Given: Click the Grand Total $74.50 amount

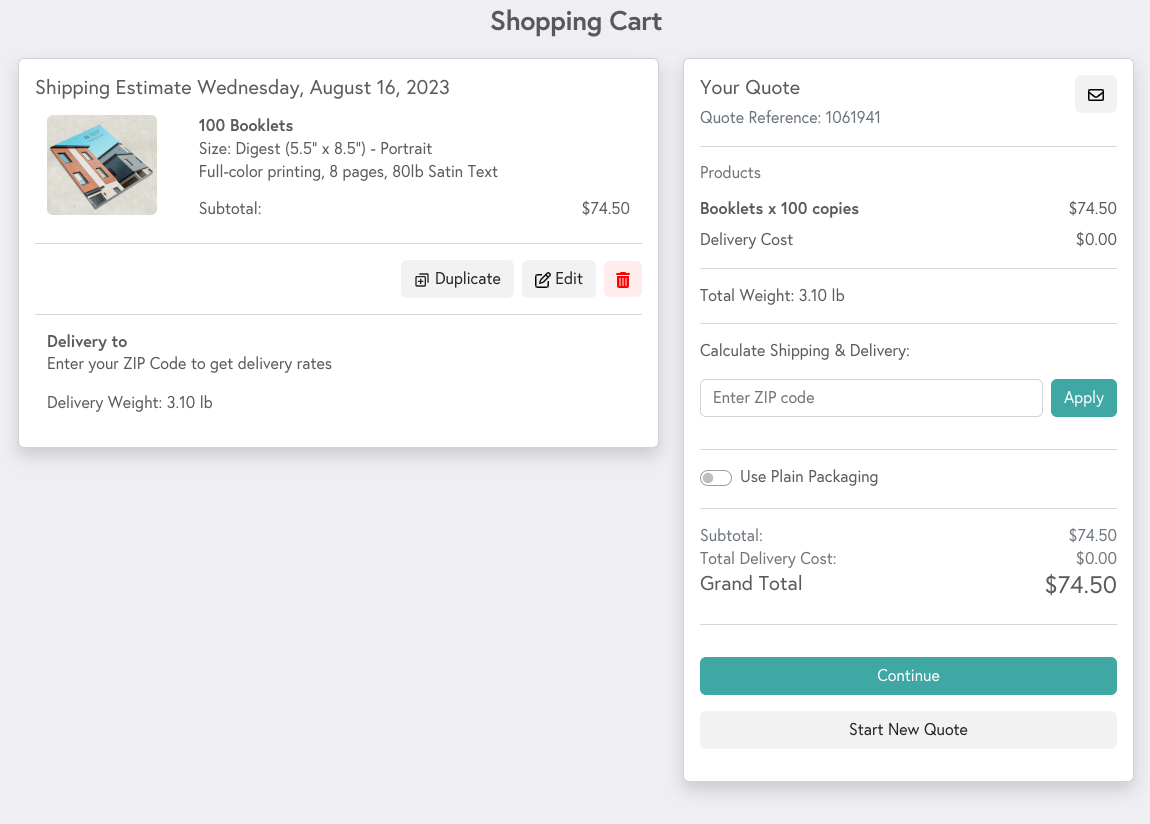Looking at the screenshot, I should [x=1080, y=585].
